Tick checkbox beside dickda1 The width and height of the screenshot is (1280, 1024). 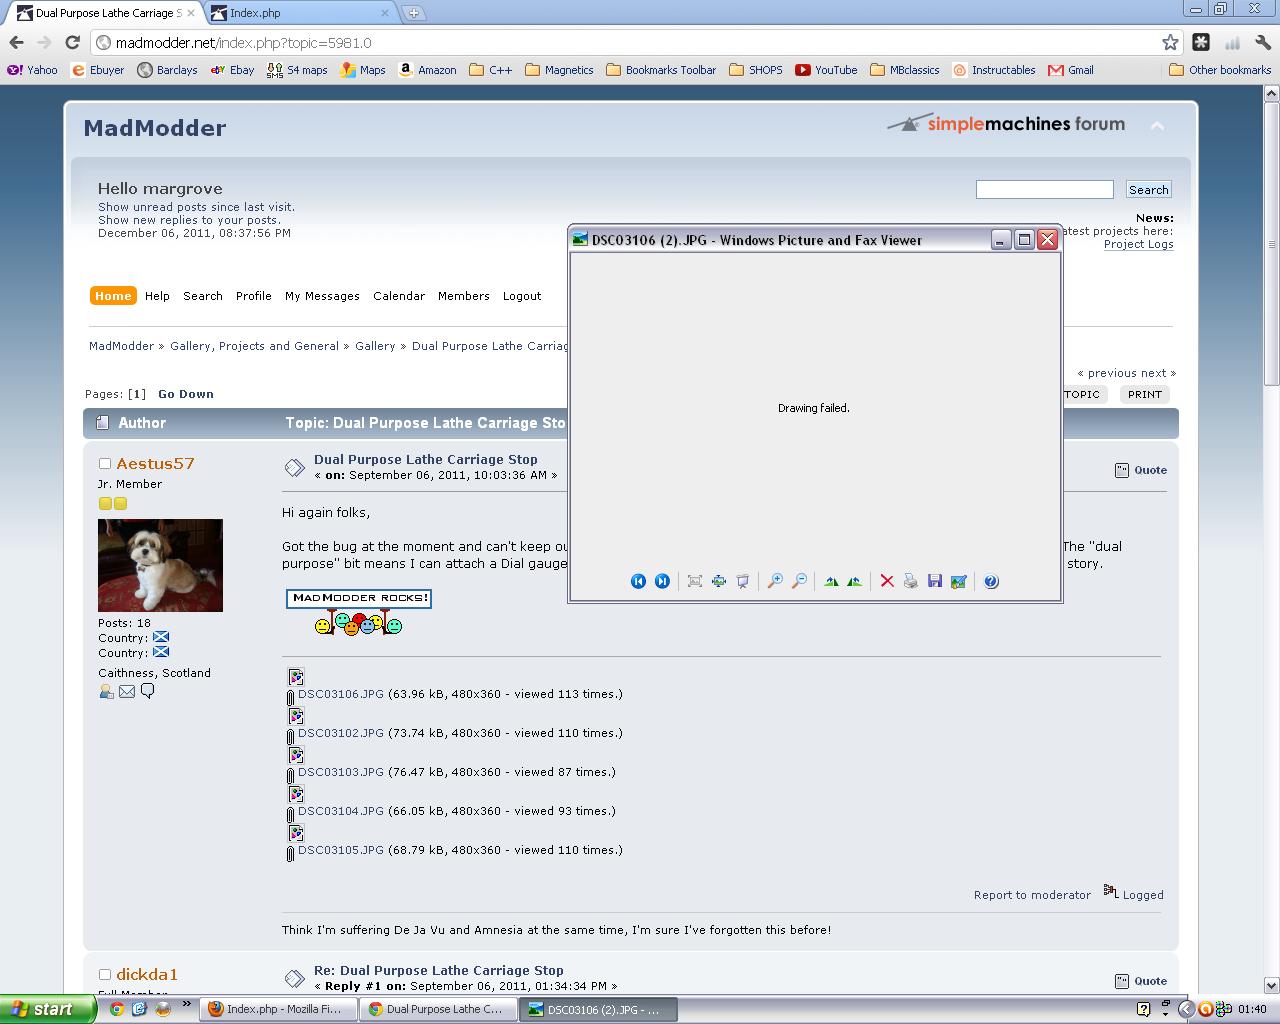point(104,975)
